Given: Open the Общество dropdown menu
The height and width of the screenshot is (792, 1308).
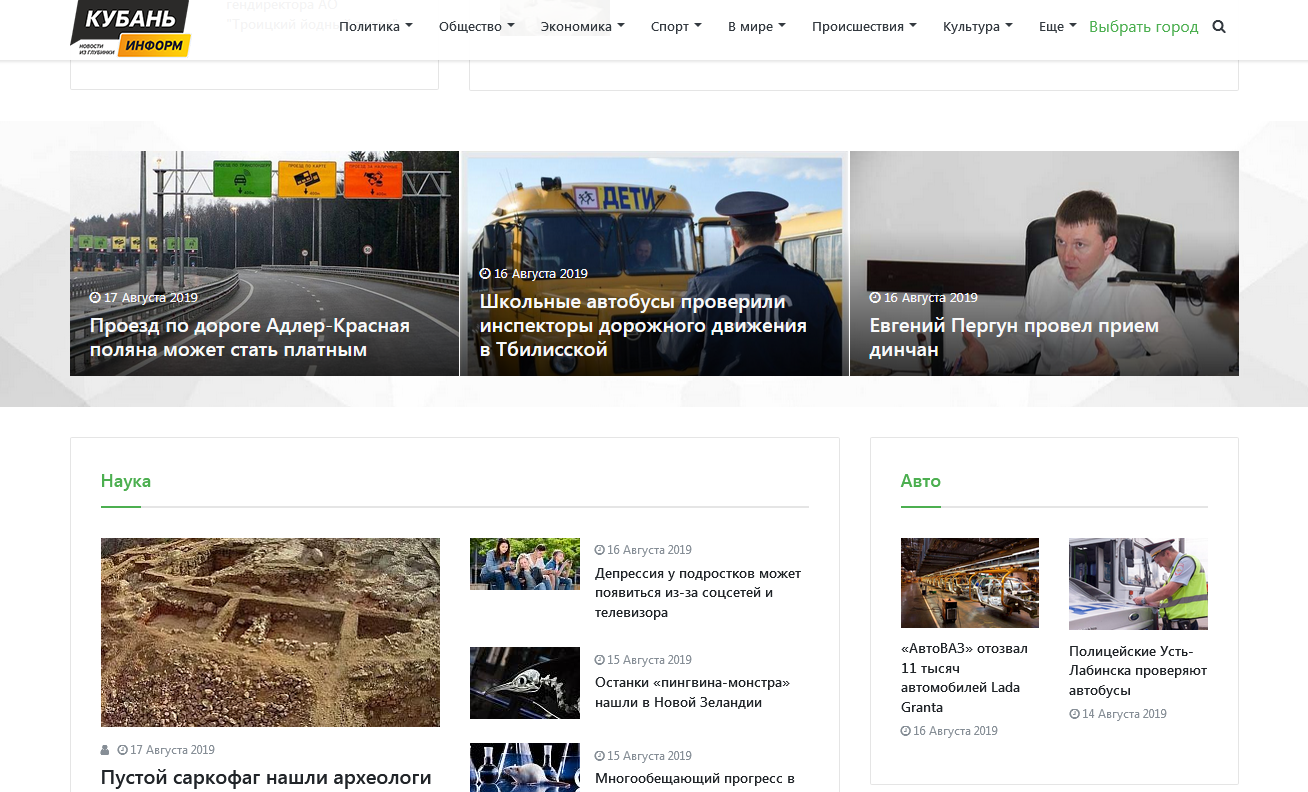Looking at the screenshot, I should 476,27.
